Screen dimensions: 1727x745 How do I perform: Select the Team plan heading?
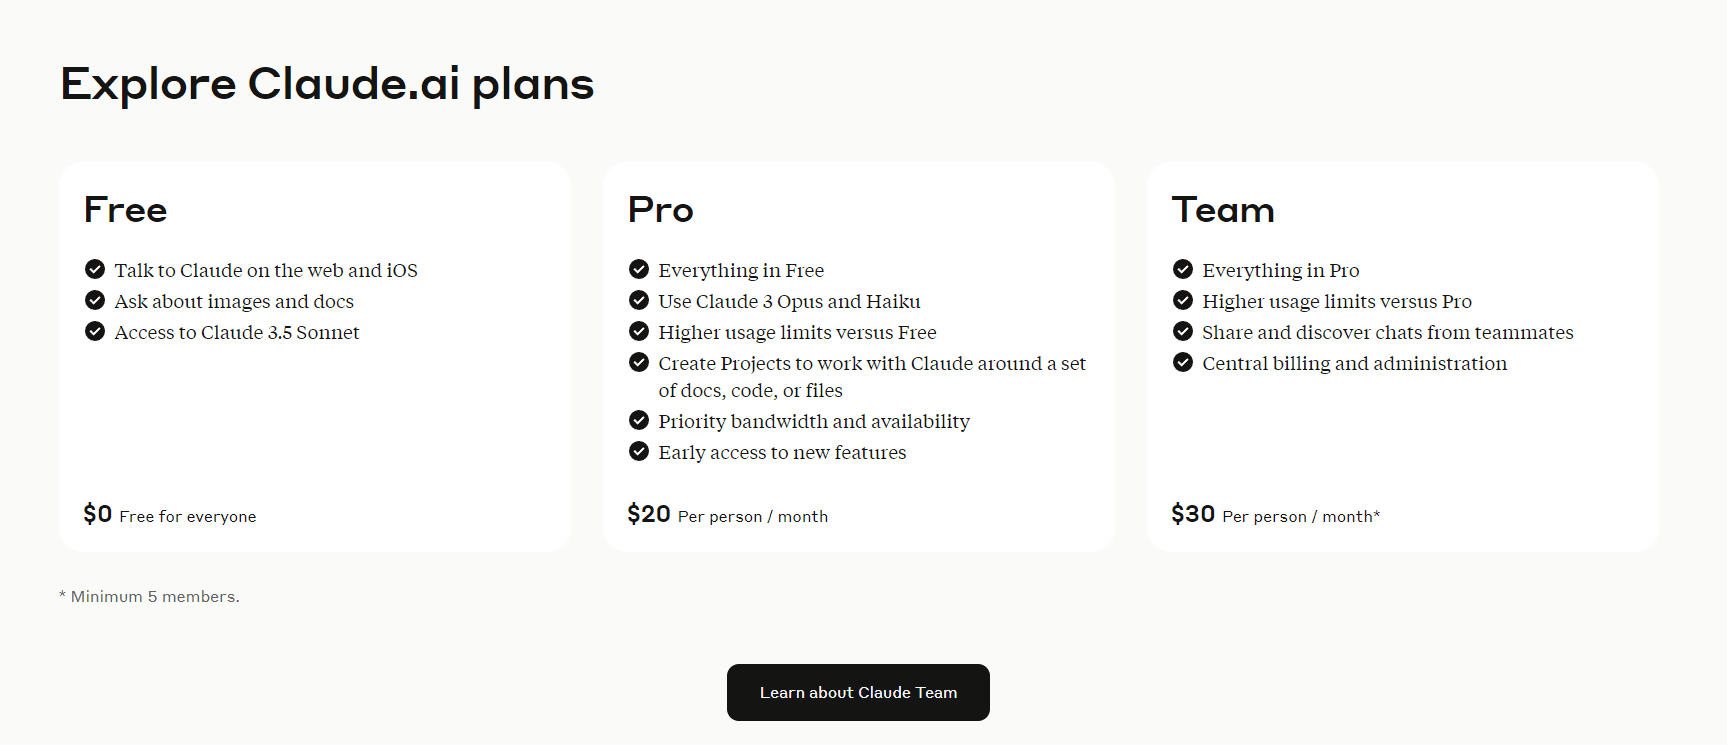(x=1223, y=210)
